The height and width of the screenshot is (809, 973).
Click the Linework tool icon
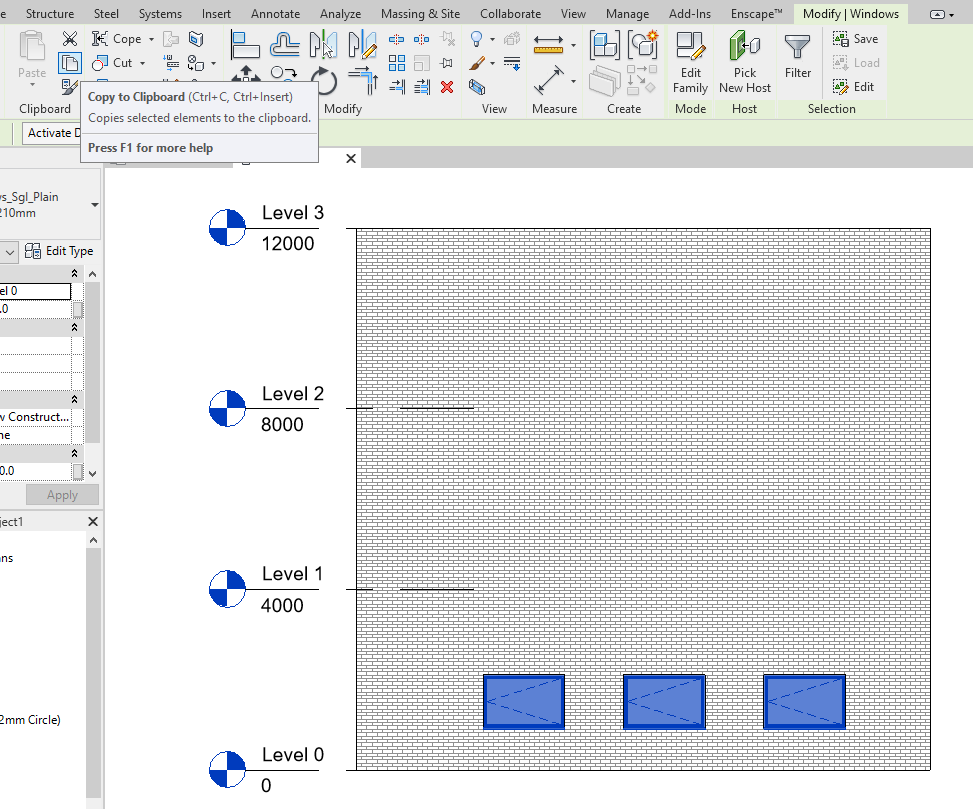click(x=512, y=63)
